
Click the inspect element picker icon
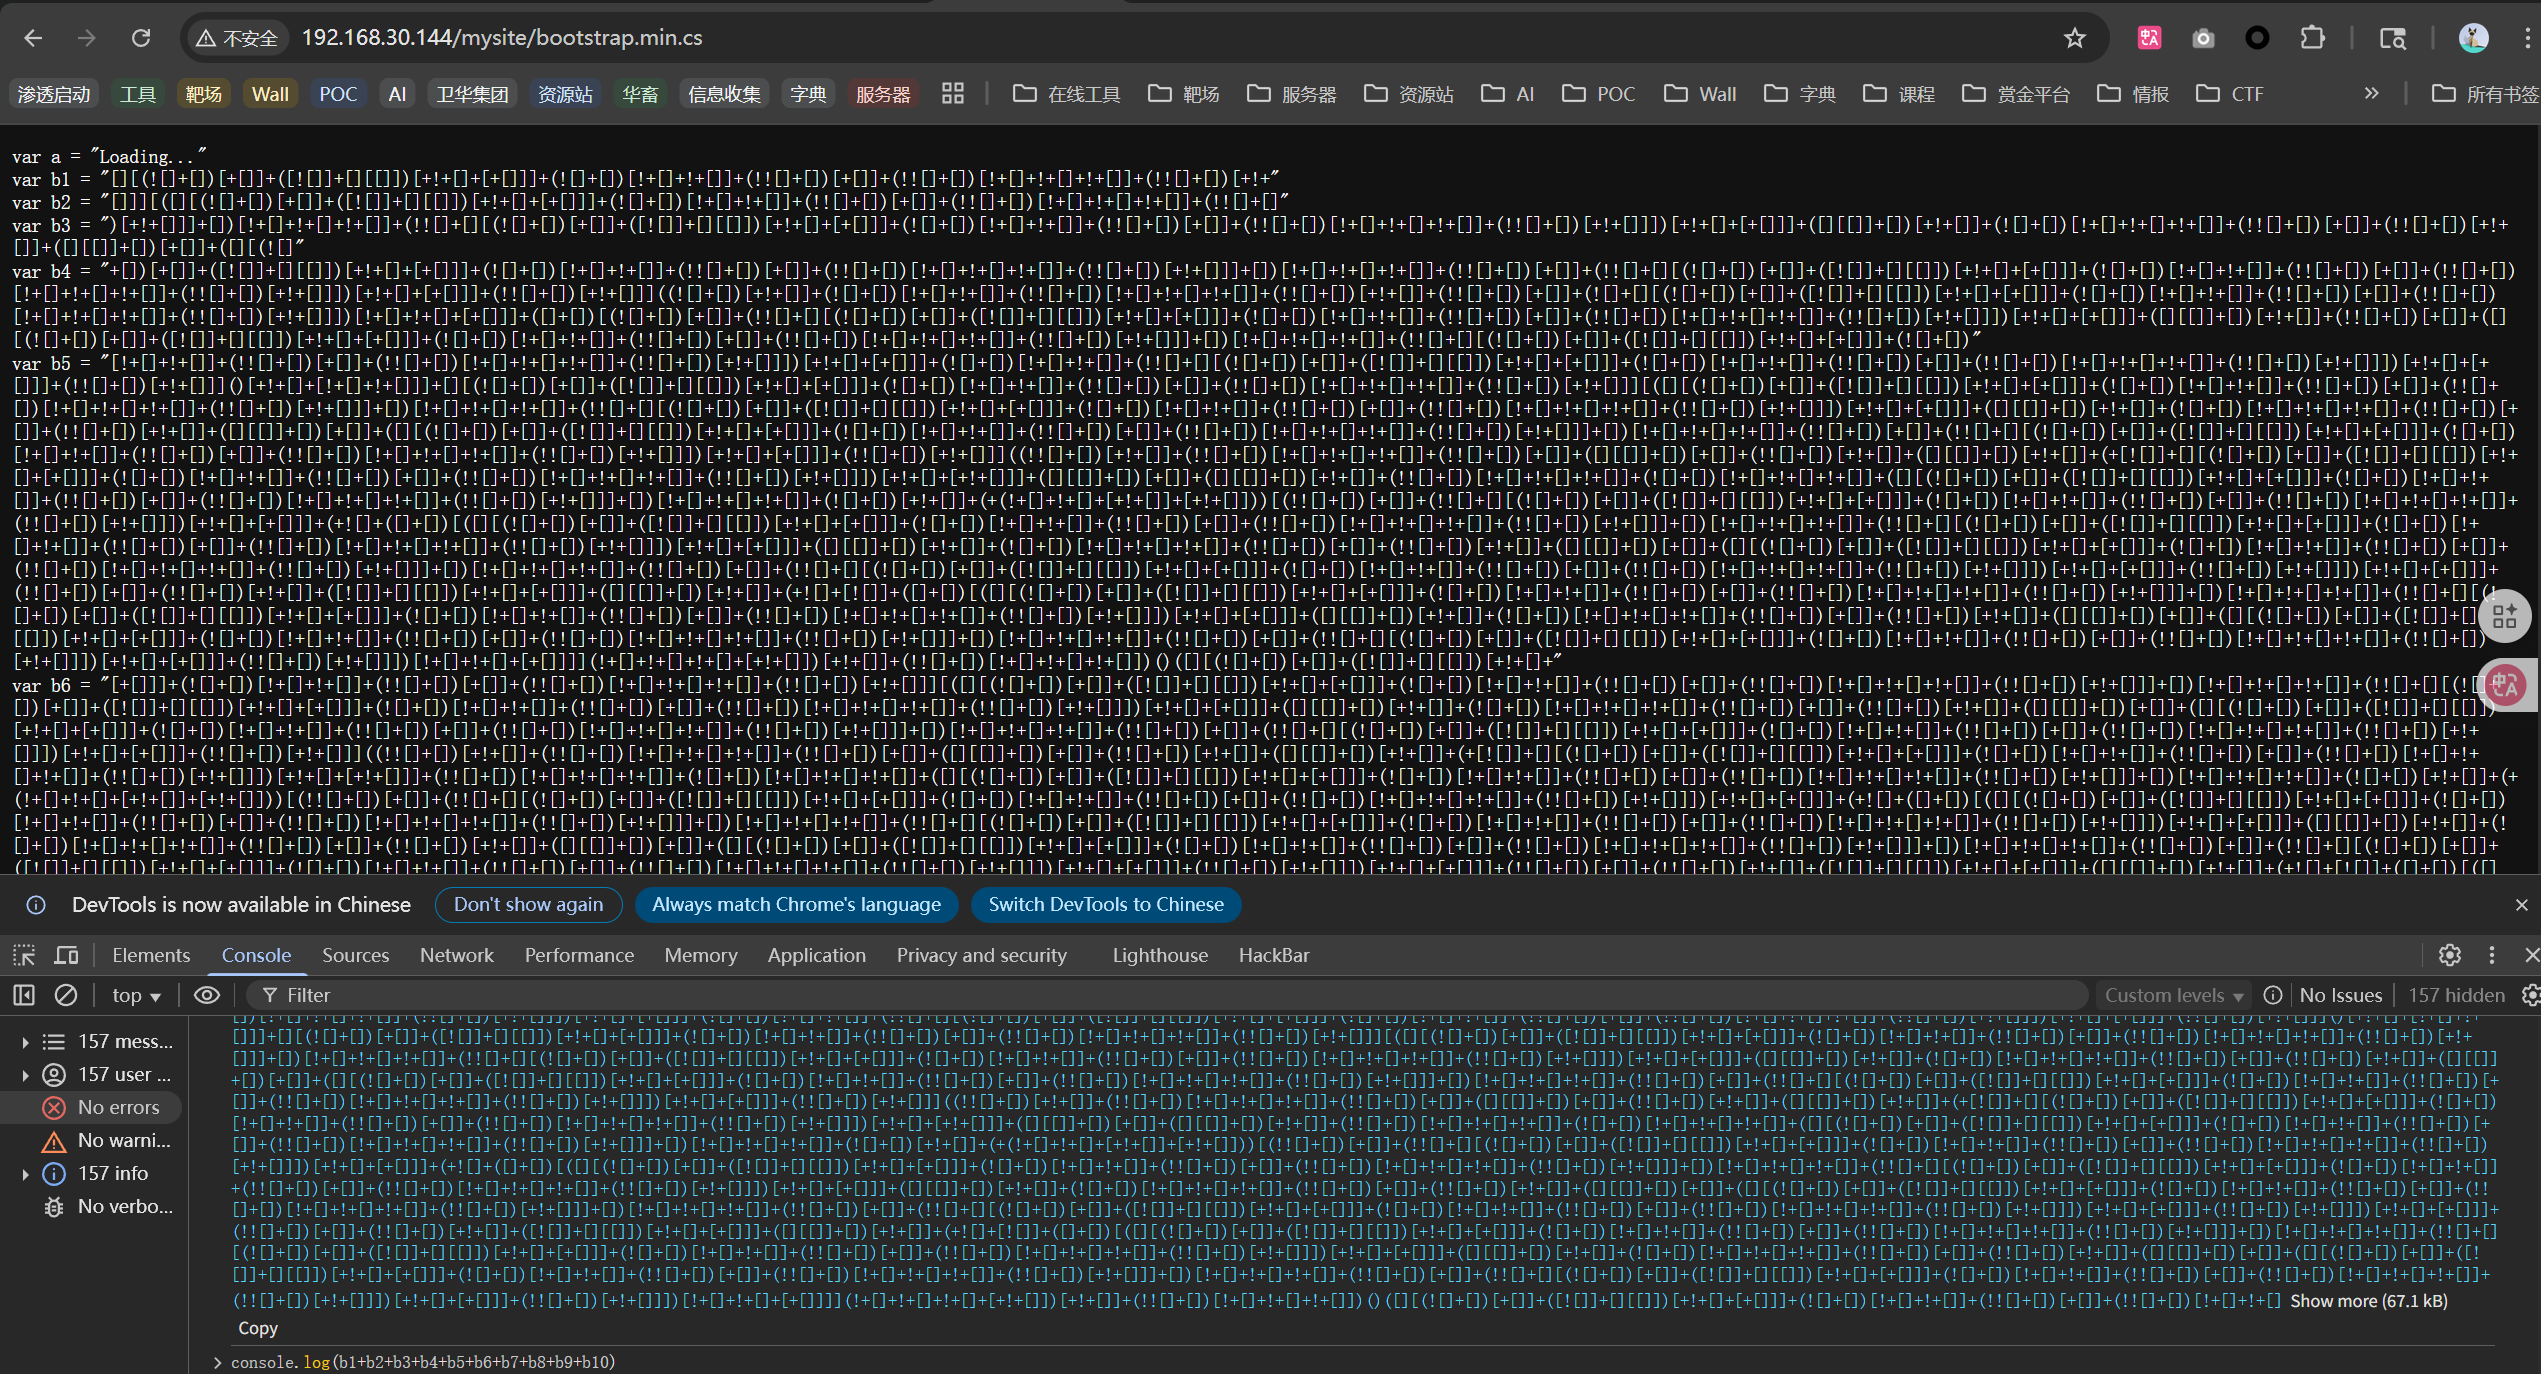tap(24, 955)
